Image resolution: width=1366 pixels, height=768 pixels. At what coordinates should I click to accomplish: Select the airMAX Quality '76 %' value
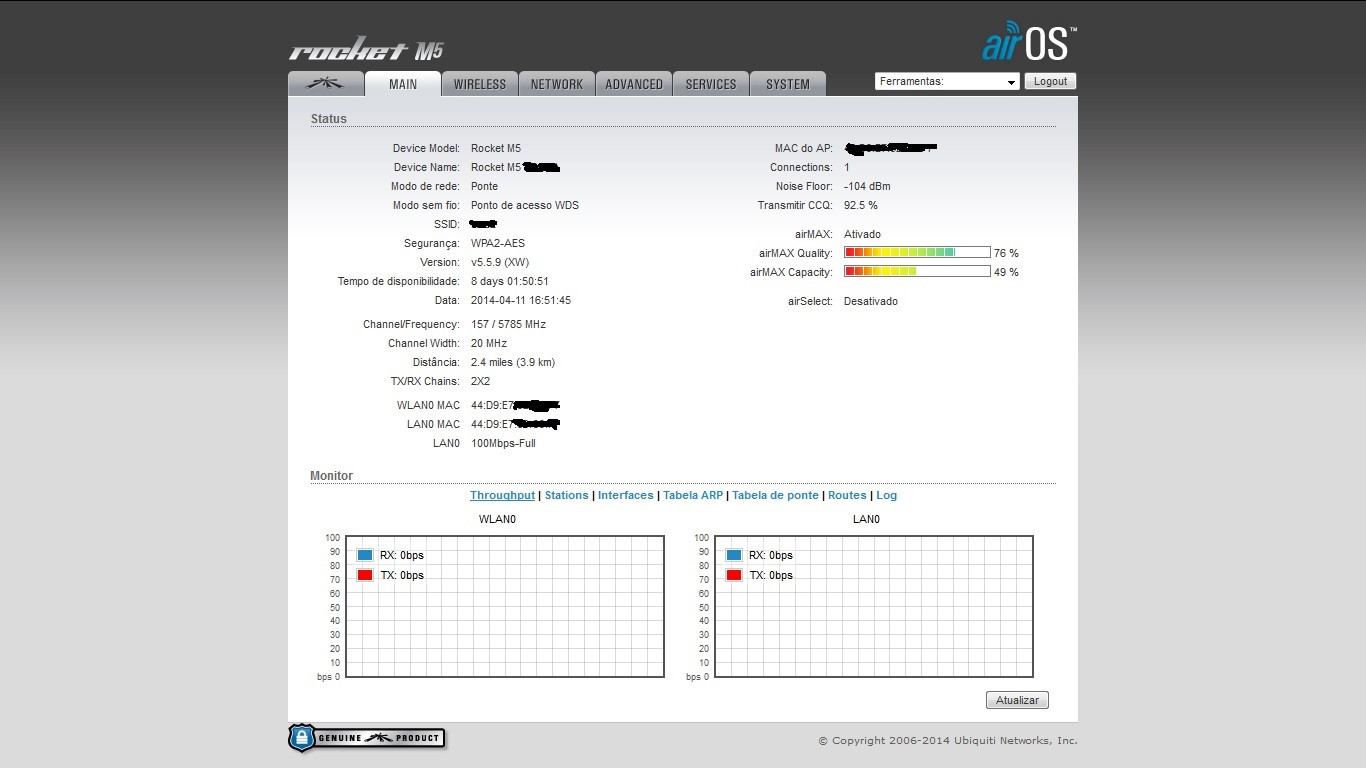tap(1006, 254)
